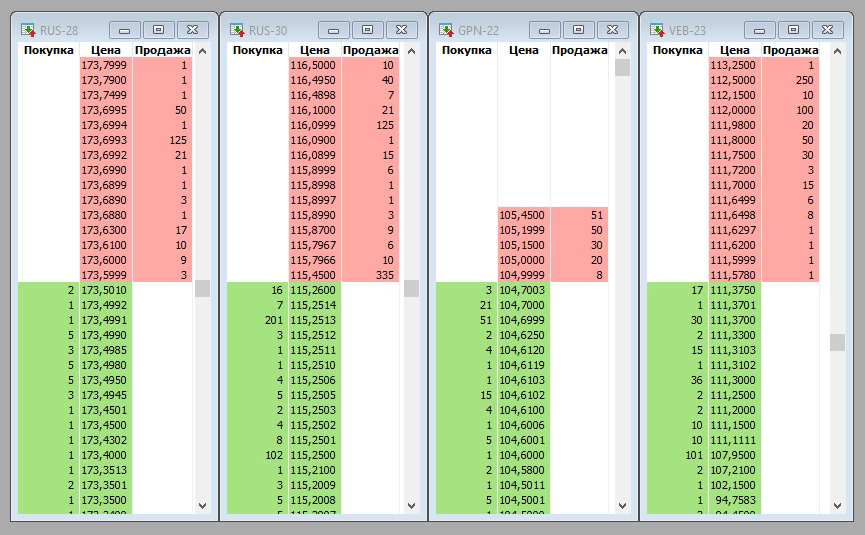Select price 105,4500 in GPN-22
865x535 pixels.
(x=524, y=215)
